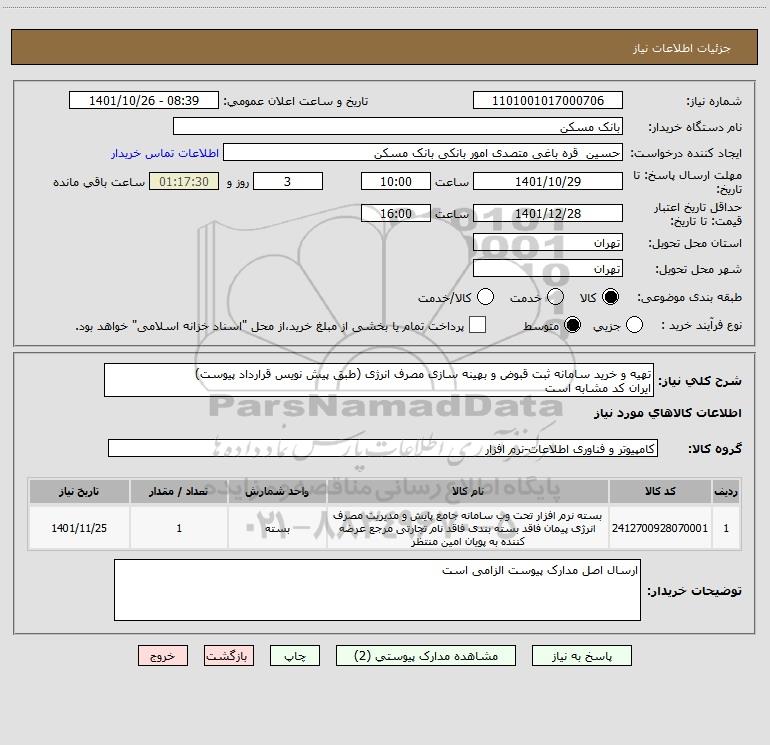Click the general need description text box
This screenshot has height=745, width=770.
pos(379,381)
